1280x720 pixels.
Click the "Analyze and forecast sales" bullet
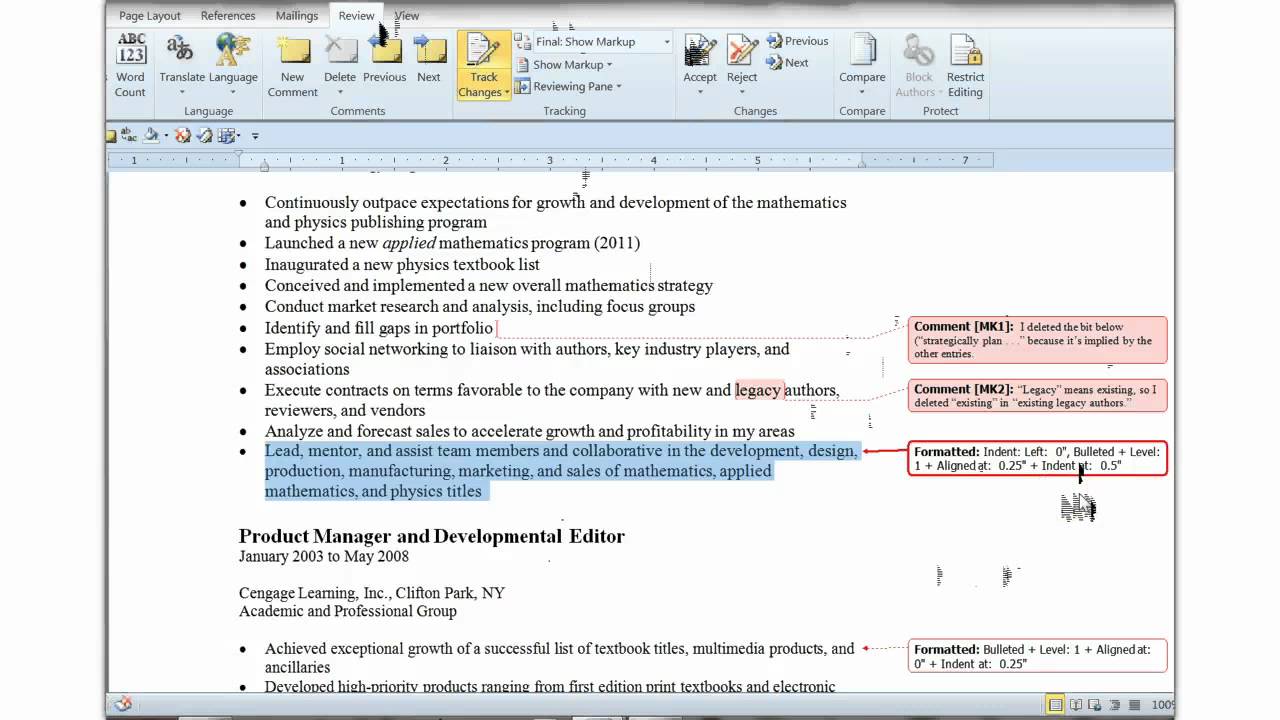click(530, 431)
